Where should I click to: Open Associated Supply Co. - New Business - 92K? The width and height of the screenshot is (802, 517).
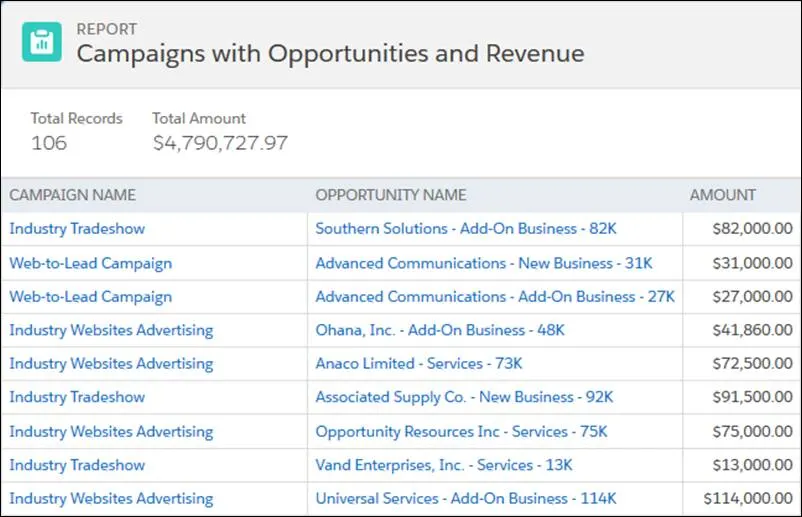tap(464, 397)
